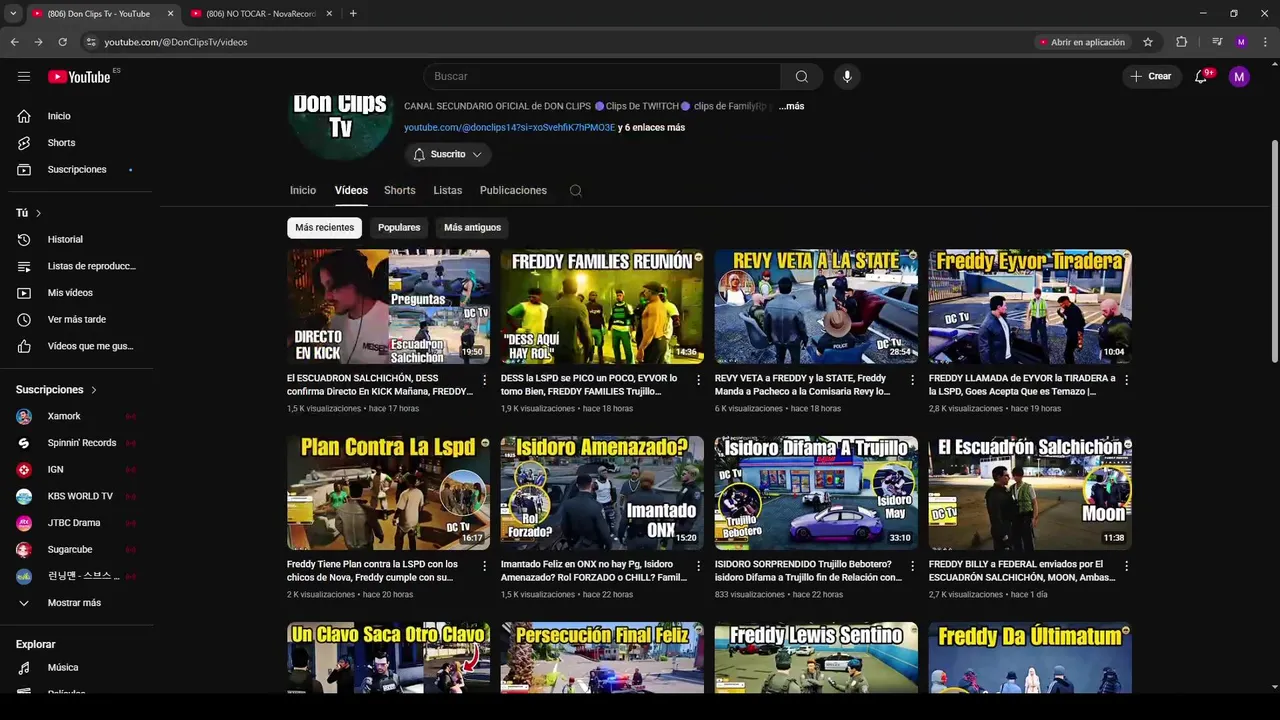Switch to channel Inicio tab

(x=303, y=191)
